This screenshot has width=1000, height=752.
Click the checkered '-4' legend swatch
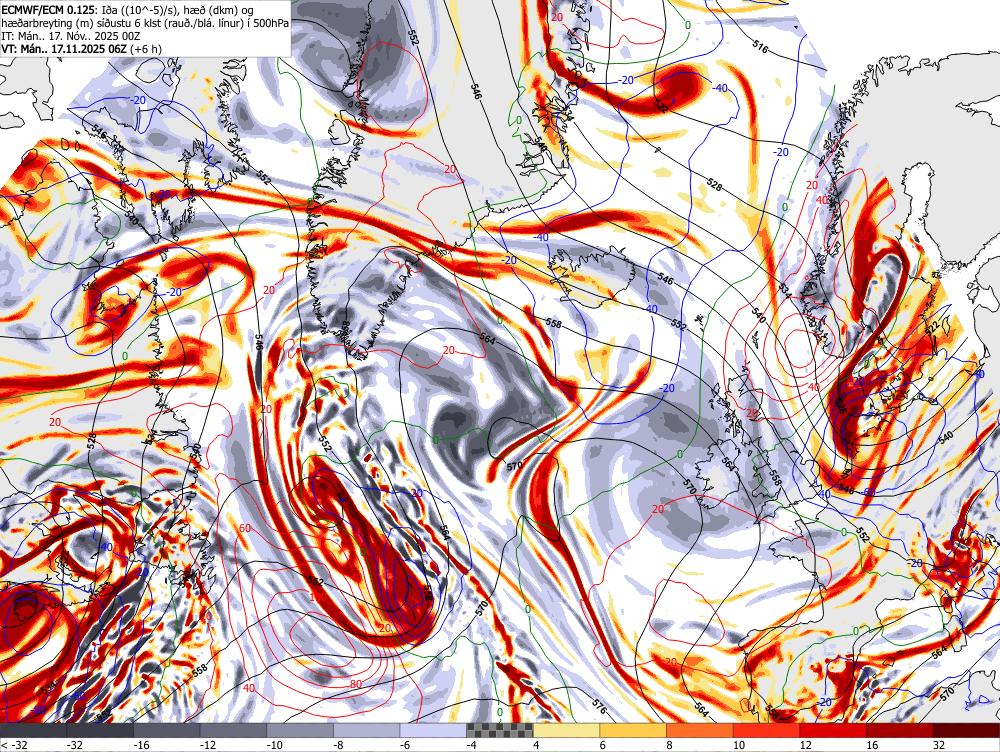tap(500, 730)
